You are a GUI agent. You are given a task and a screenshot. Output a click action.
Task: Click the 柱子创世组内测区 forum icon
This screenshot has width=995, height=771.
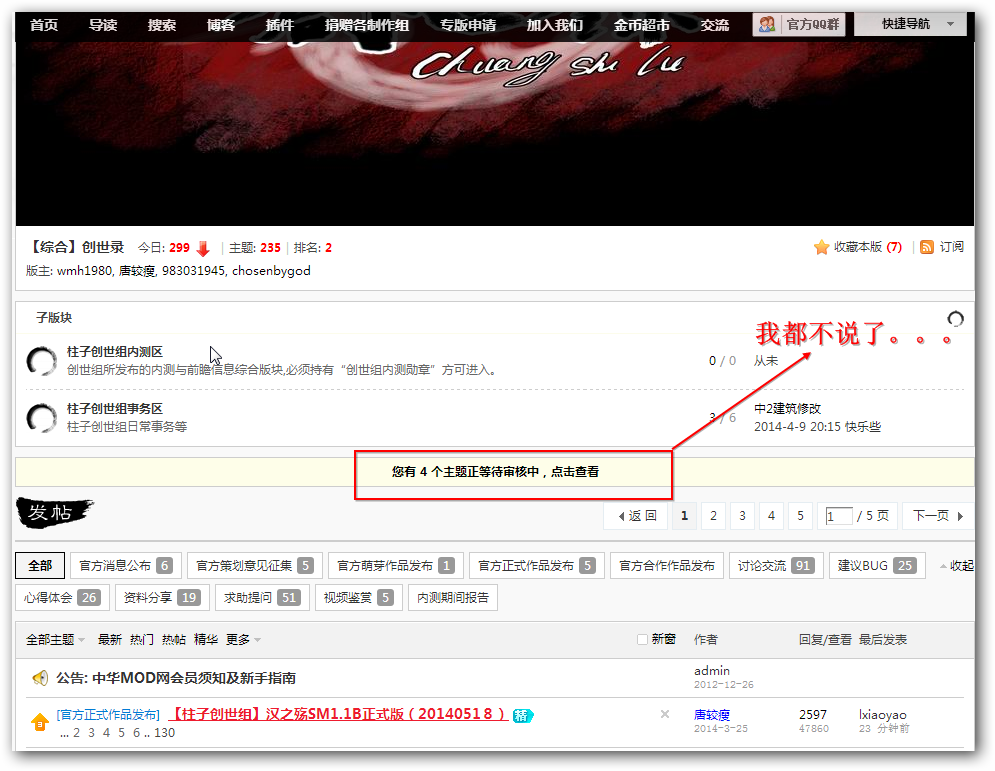point(41,361)
